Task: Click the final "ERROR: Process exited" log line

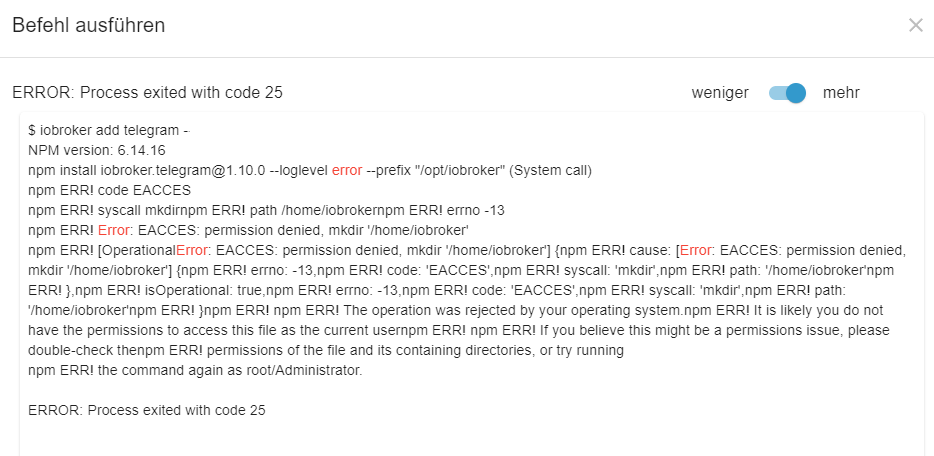Action: pyautogui.click(x=147, y=410)
